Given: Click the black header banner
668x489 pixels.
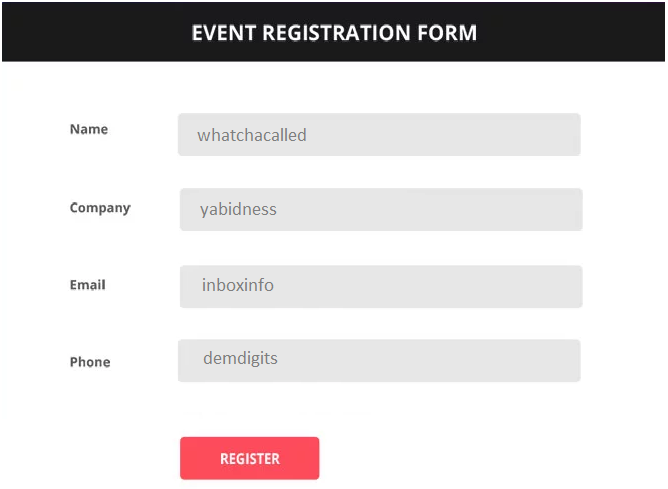Looking at the screenshot, I should coord(334,32).
